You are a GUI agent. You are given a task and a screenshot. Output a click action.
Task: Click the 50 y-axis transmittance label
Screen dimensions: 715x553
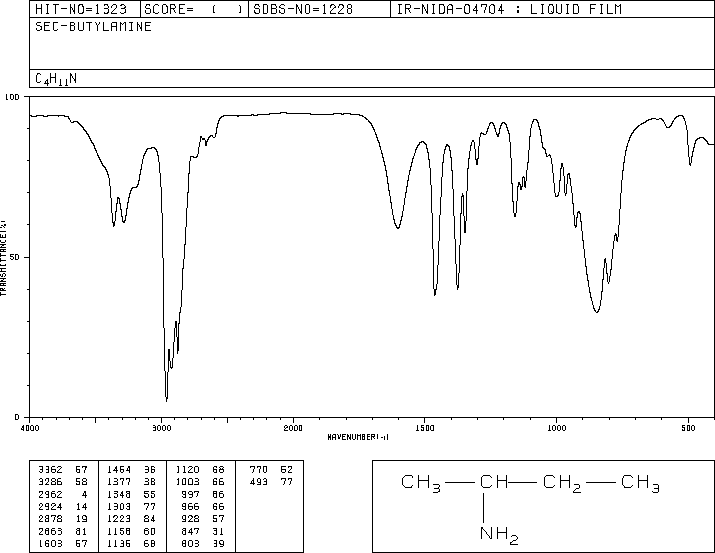click(x=15, y=257)
